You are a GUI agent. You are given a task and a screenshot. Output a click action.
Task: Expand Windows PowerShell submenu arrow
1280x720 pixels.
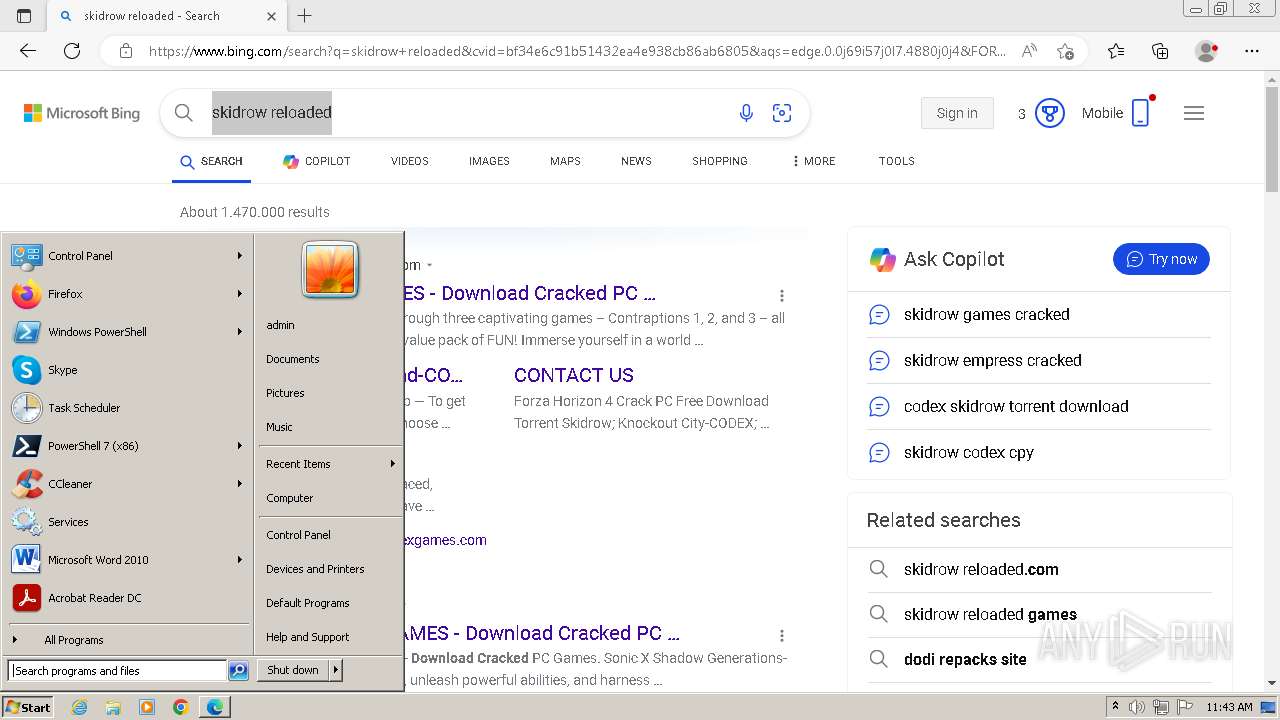[x=240, y=332]
